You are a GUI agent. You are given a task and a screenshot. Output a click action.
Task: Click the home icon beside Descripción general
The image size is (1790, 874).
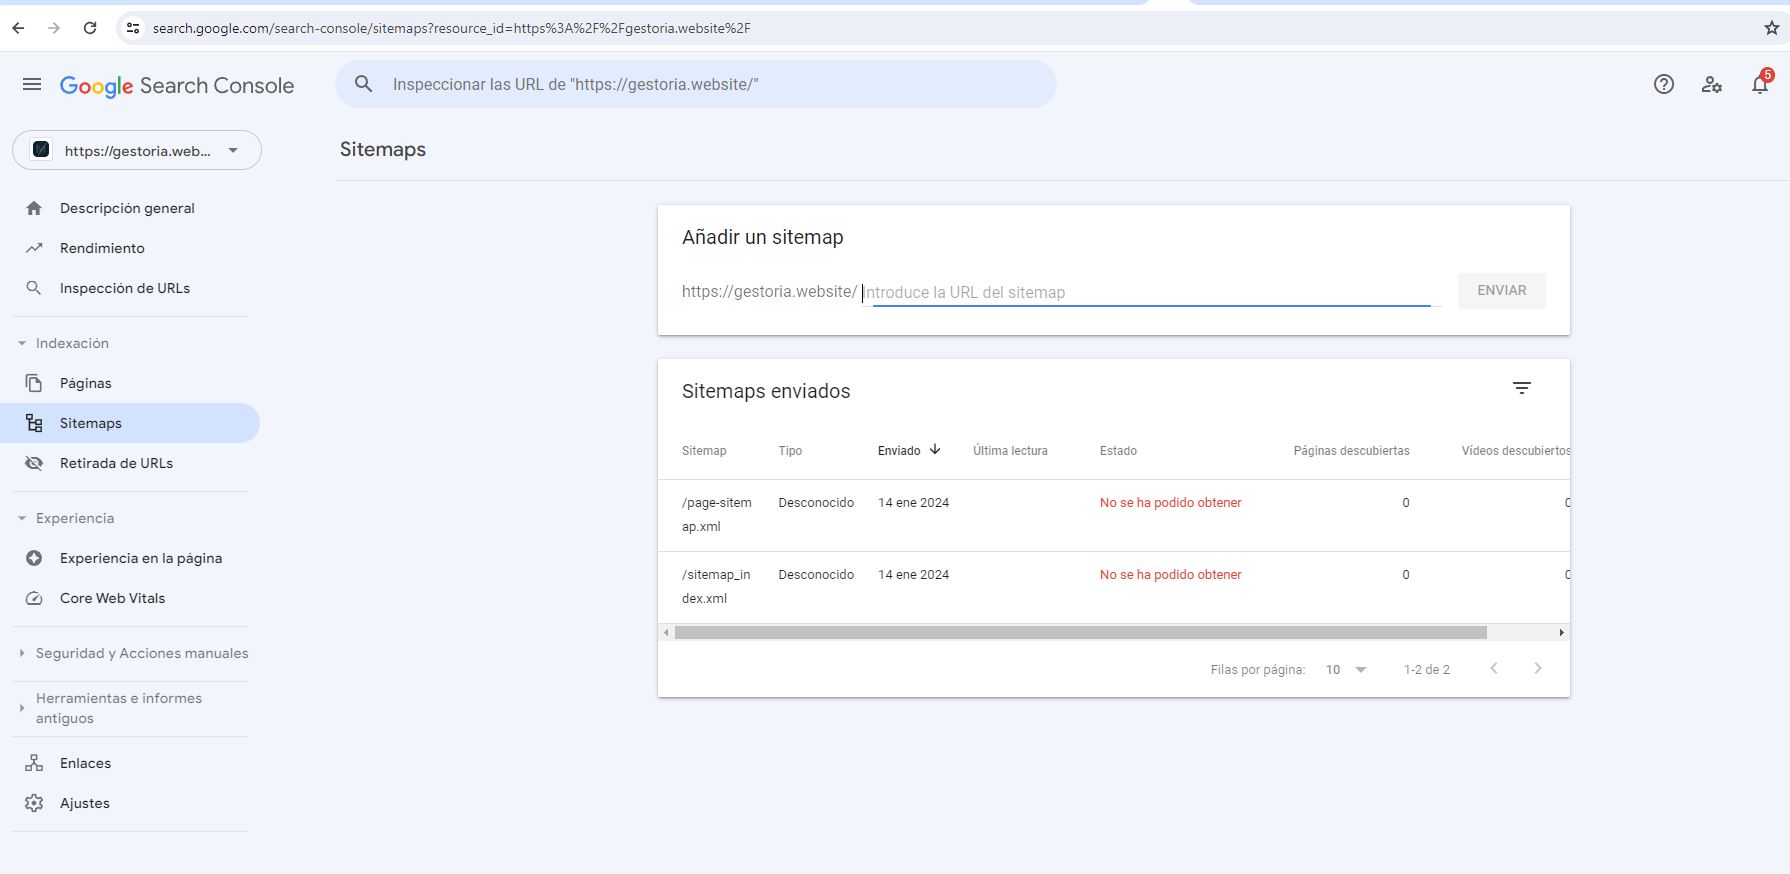[x=34, y=208]
